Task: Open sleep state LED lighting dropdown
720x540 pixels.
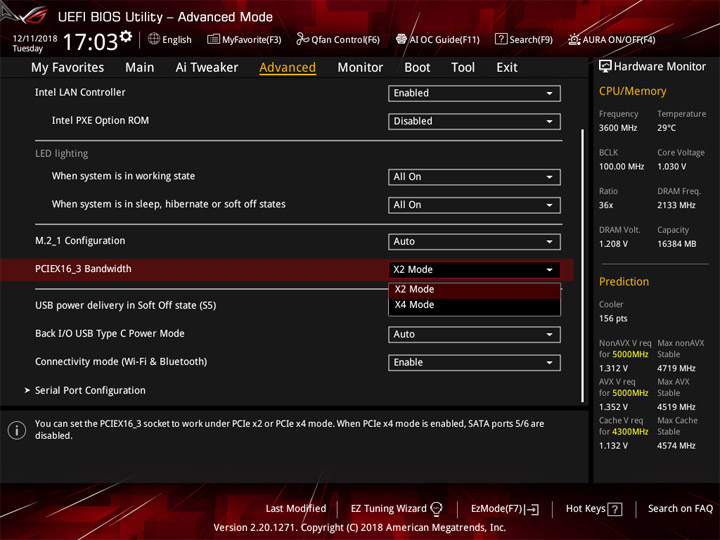Action: tap(474, 205)
